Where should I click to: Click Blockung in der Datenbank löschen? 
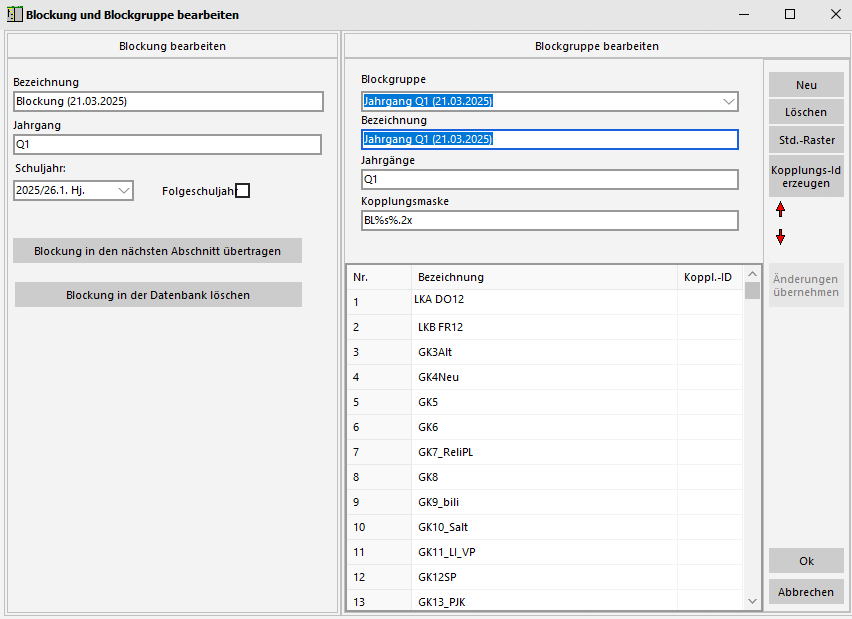(157, 295)
